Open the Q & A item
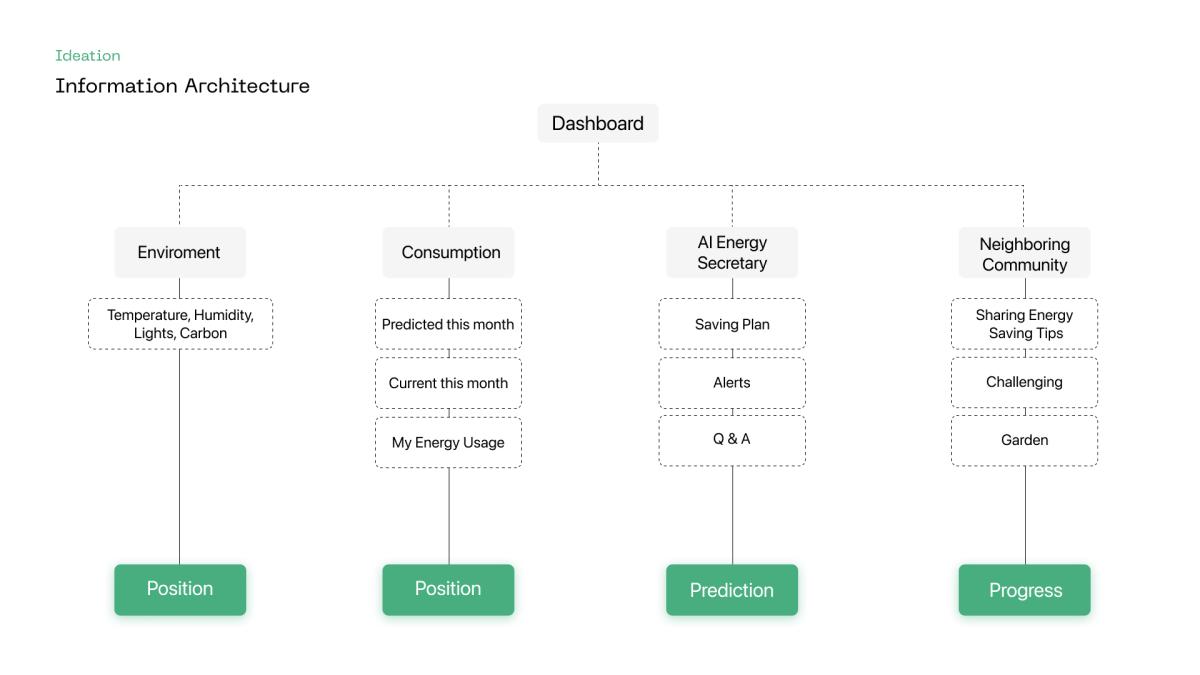Image resolution: width=1200 pixels, height=675 pixels. pos(732,440)
